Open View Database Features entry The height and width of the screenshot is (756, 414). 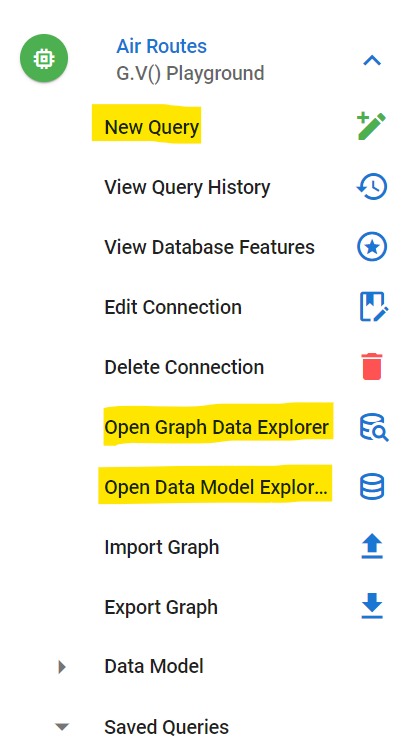point(210,247)
